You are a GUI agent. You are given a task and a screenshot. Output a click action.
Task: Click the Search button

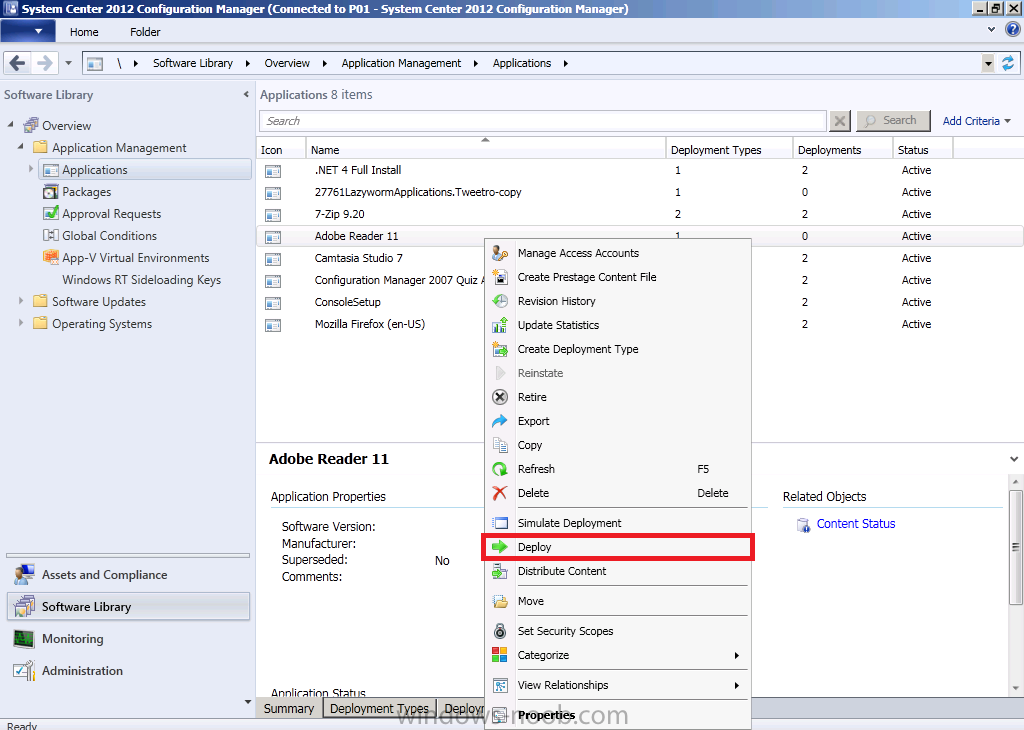coord(893,121)
